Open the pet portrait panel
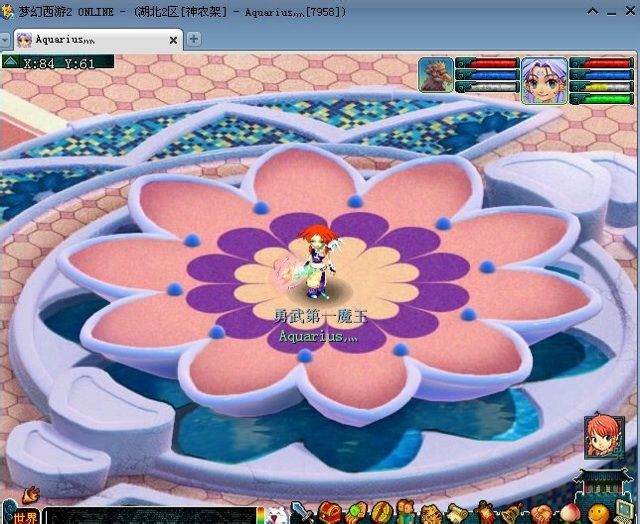 (436, 74)
